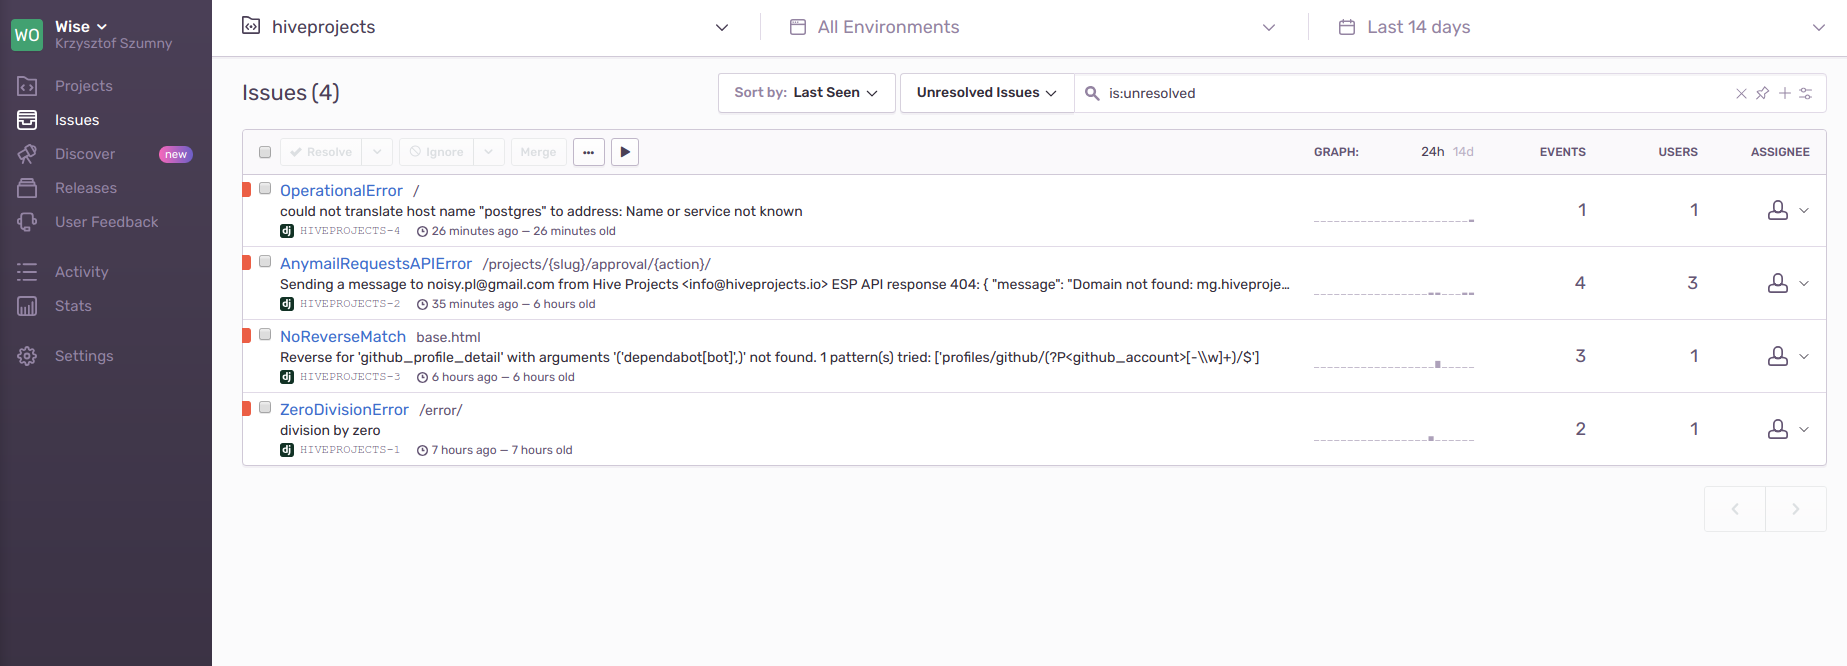Open the search builder sliders icon

click(1806, 93)
